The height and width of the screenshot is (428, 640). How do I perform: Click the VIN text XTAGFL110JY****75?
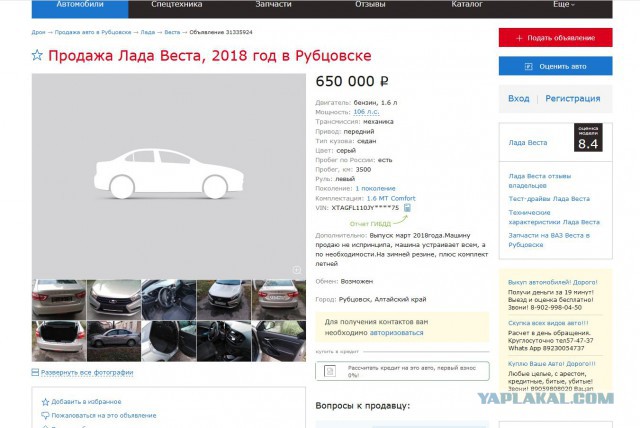pyautogui.click(x=365, y=208)
